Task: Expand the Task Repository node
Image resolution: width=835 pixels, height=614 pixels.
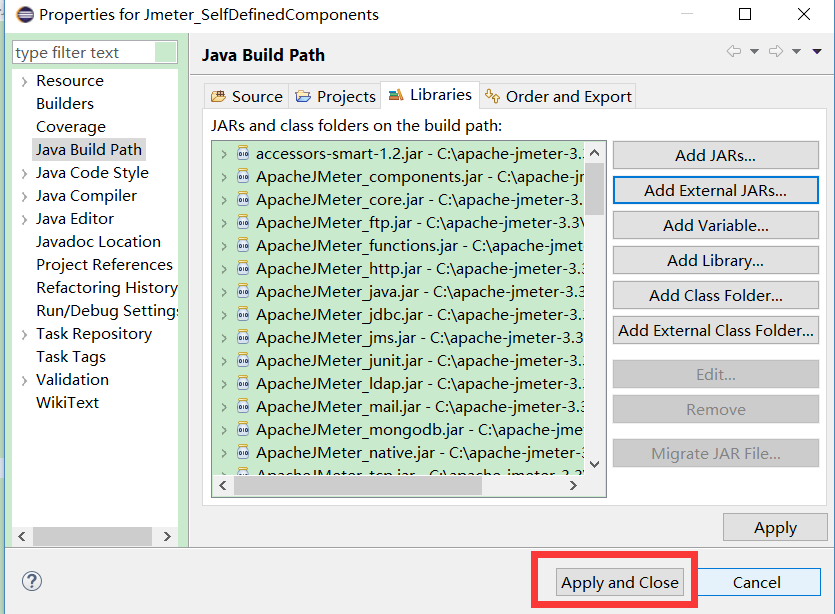Action: pyautogui.click(x=24, y=334)
